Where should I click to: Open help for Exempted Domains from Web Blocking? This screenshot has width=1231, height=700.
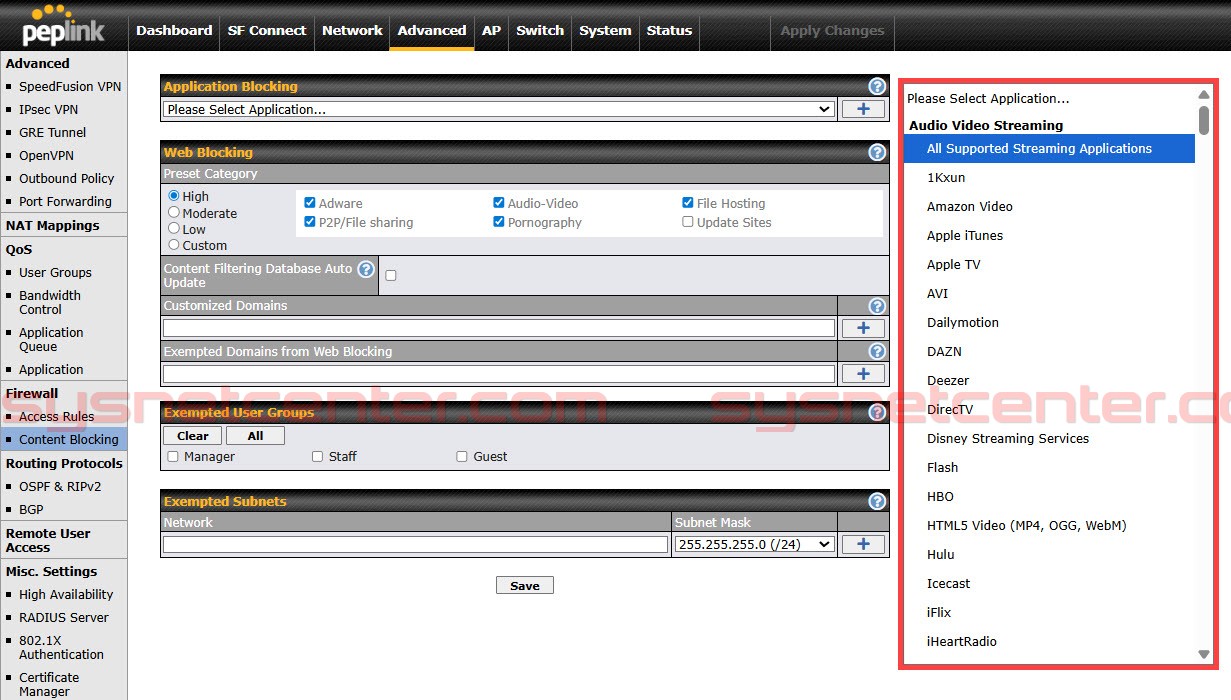point(877,352)
